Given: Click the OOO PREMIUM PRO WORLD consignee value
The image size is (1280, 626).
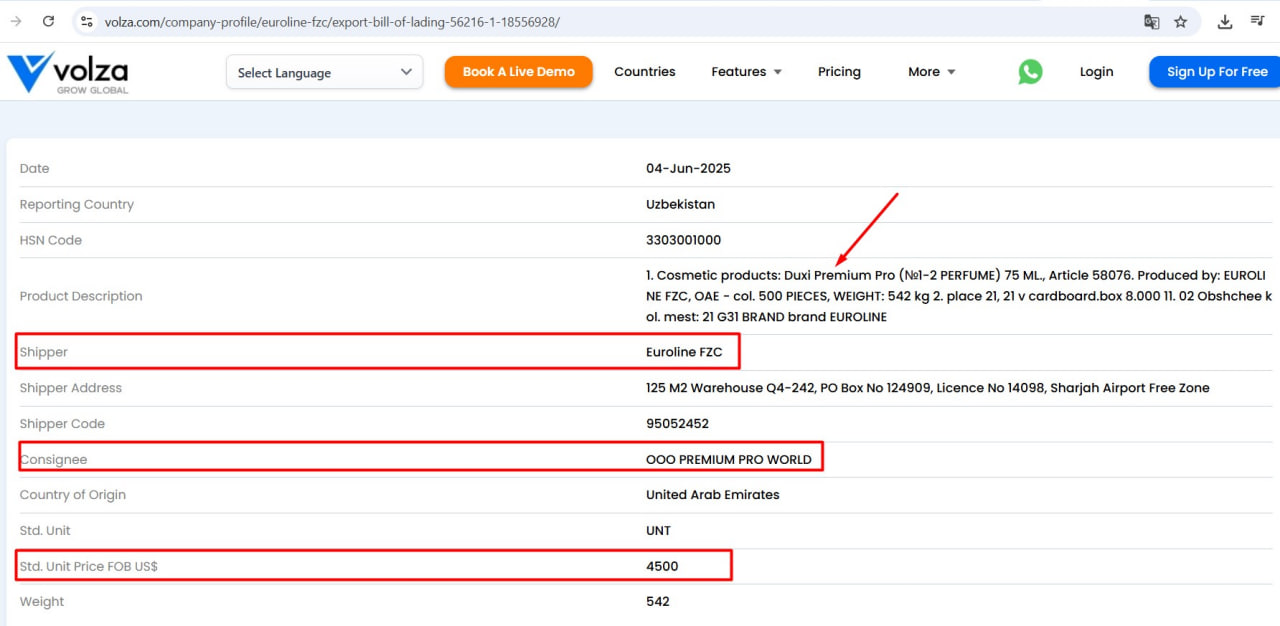Looking at the screenshot, I should click(x=728, y=460).
